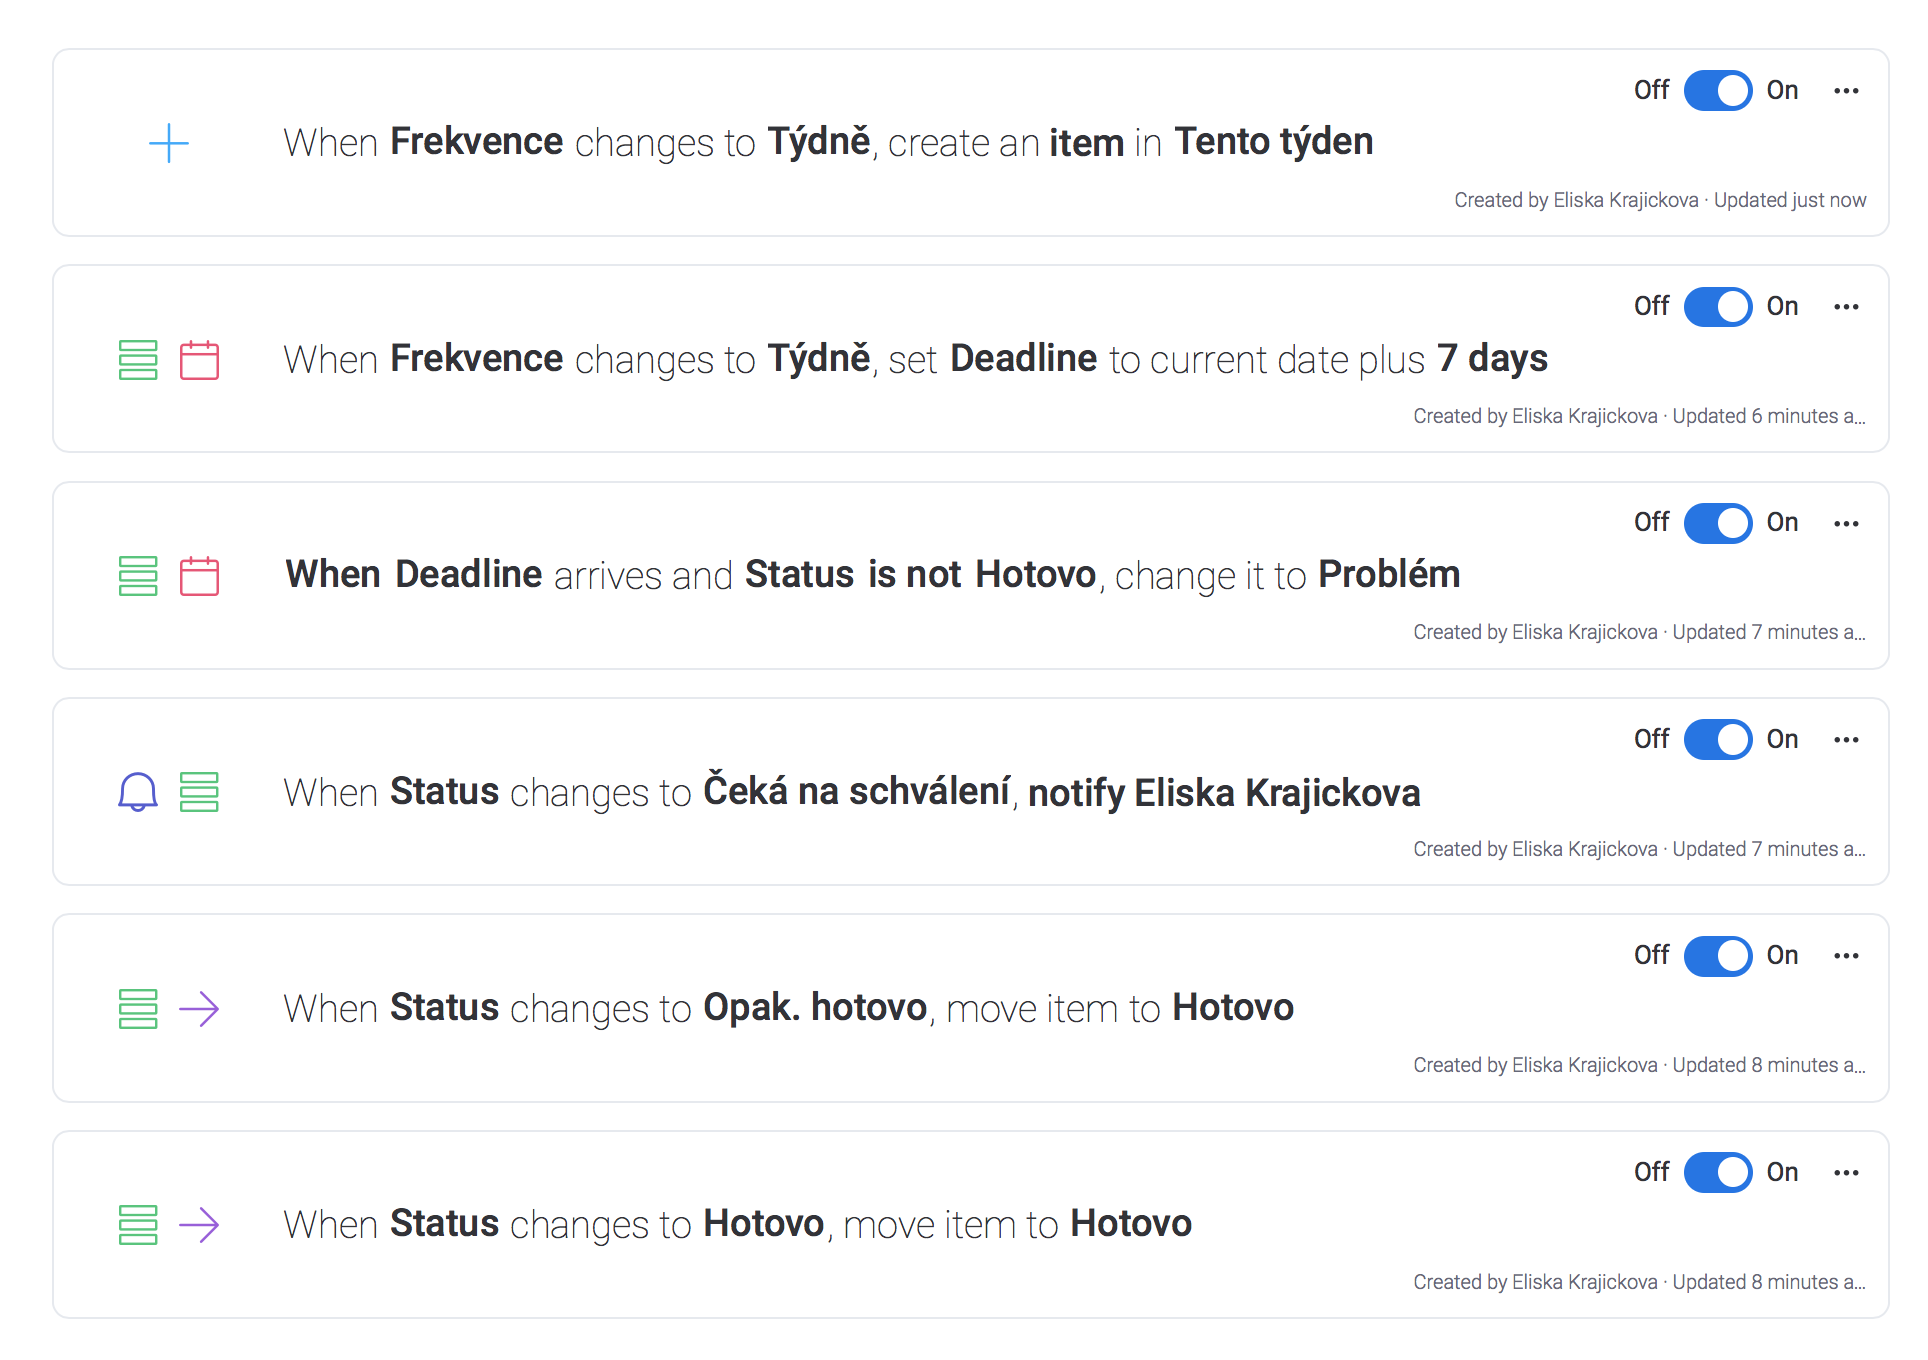Switch off the Deadline arrives Problém automation
The height and width of the screenshot is (1360, 1928).
(1718, 523)
